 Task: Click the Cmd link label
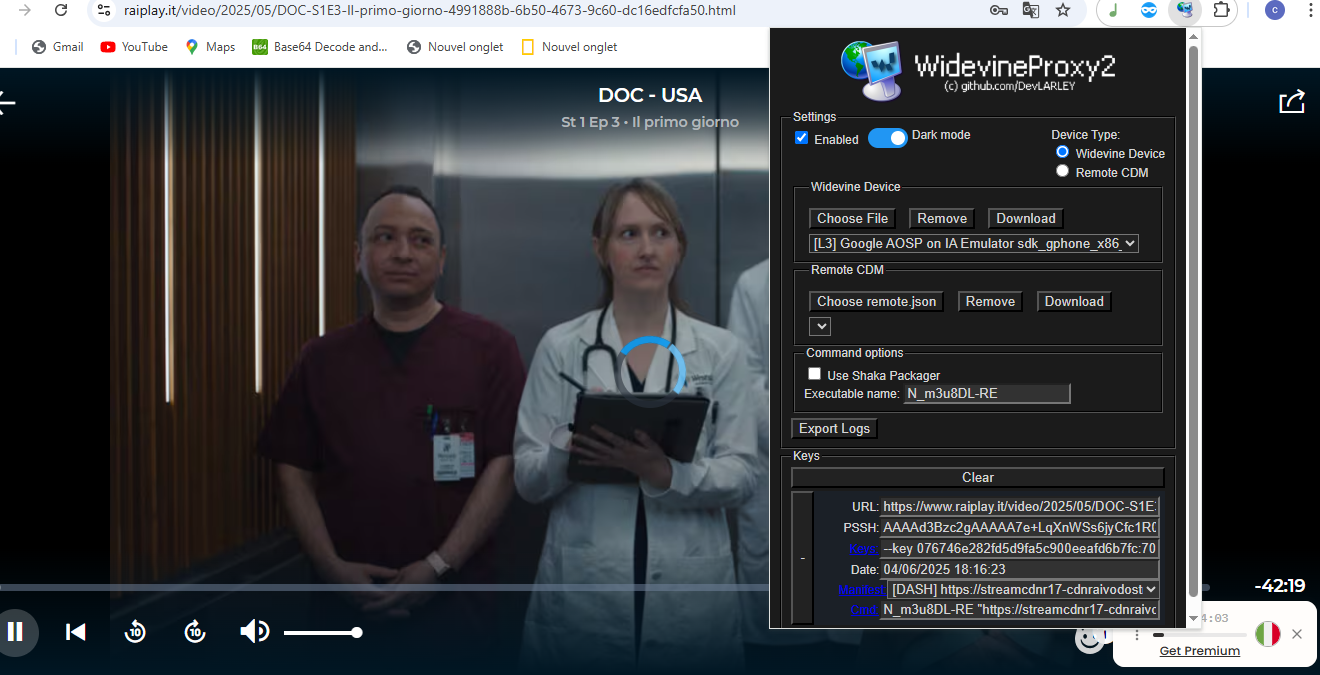864,610
